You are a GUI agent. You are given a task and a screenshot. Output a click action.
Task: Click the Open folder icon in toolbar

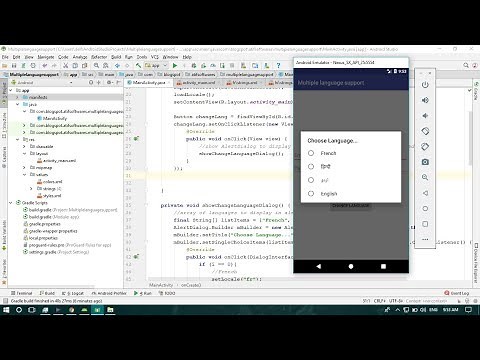click(x=5, y=66)
